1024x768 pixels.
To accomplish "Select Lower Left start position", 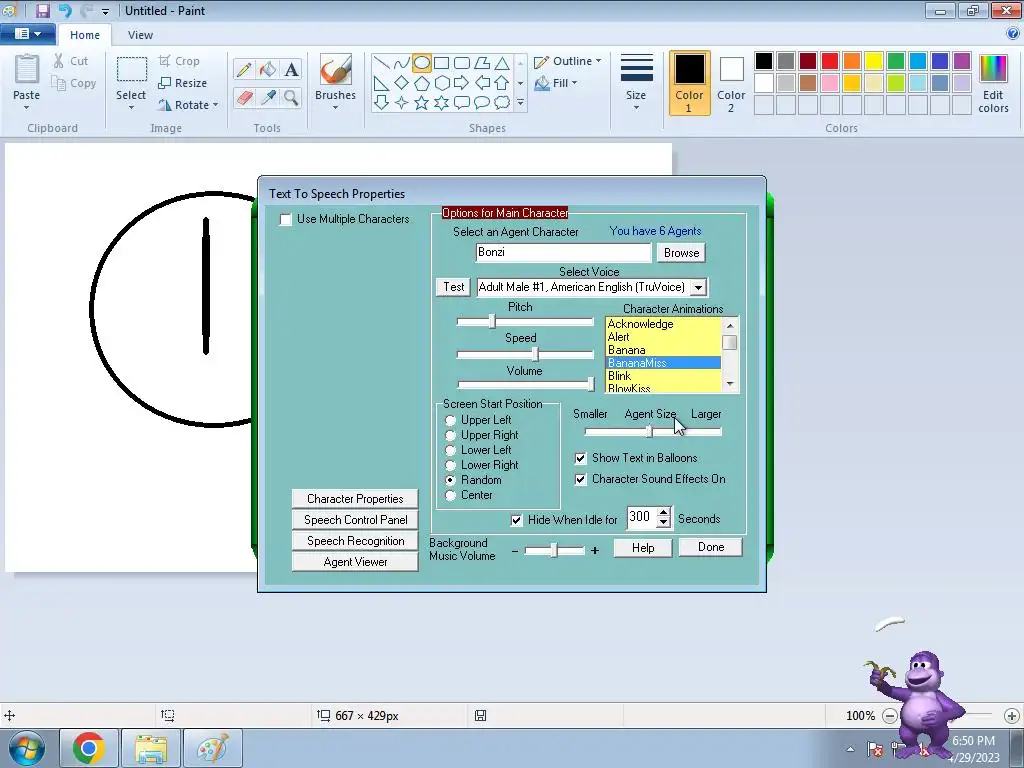I will tap(450, 450).
